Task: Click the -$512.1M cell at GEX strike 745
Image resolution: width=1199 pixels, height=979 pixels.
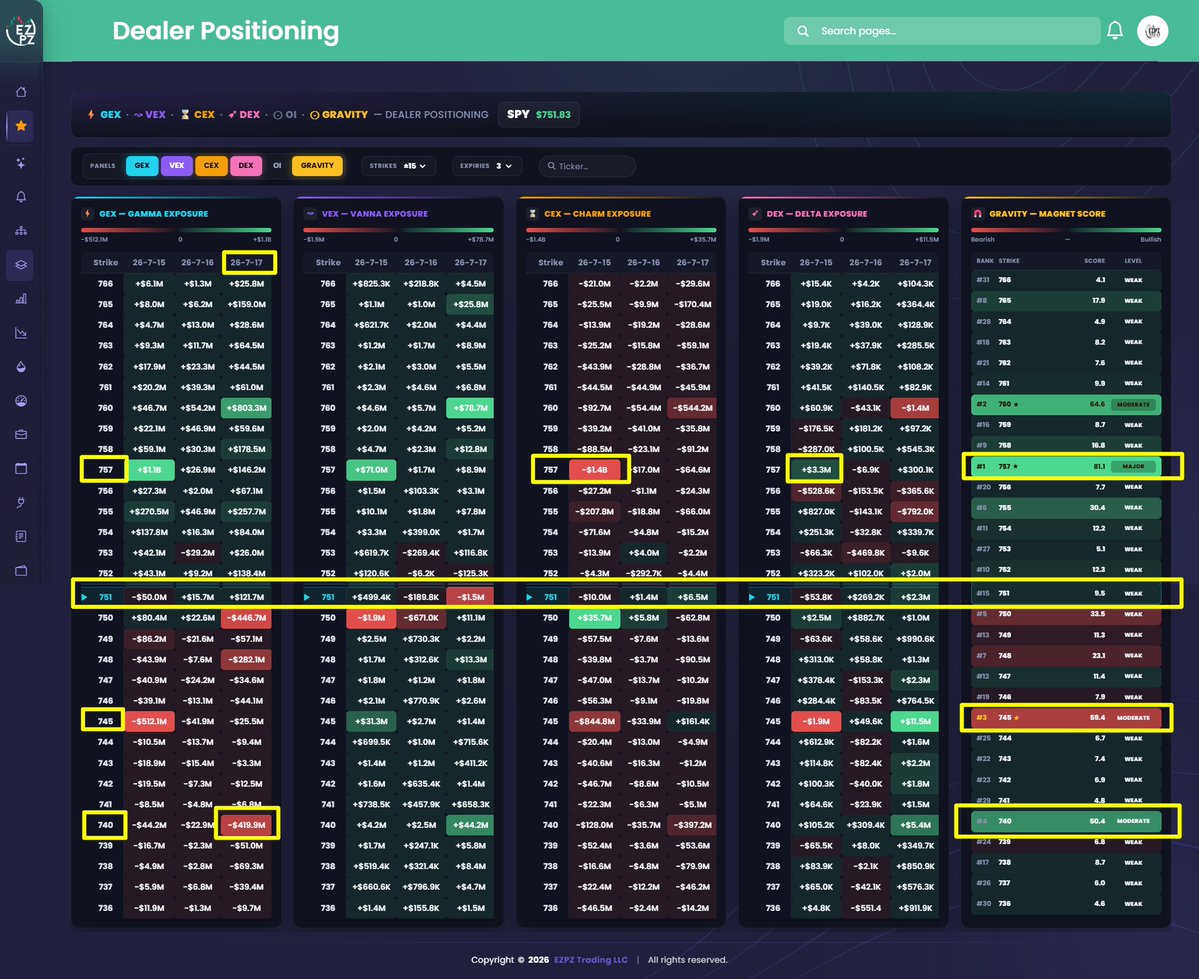Action: pos(150,721)
